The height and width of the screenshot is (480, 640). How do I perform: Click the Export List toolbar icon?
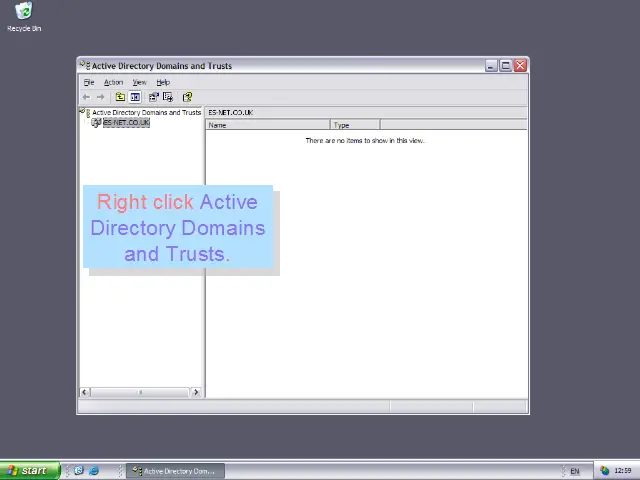(168, 97)
